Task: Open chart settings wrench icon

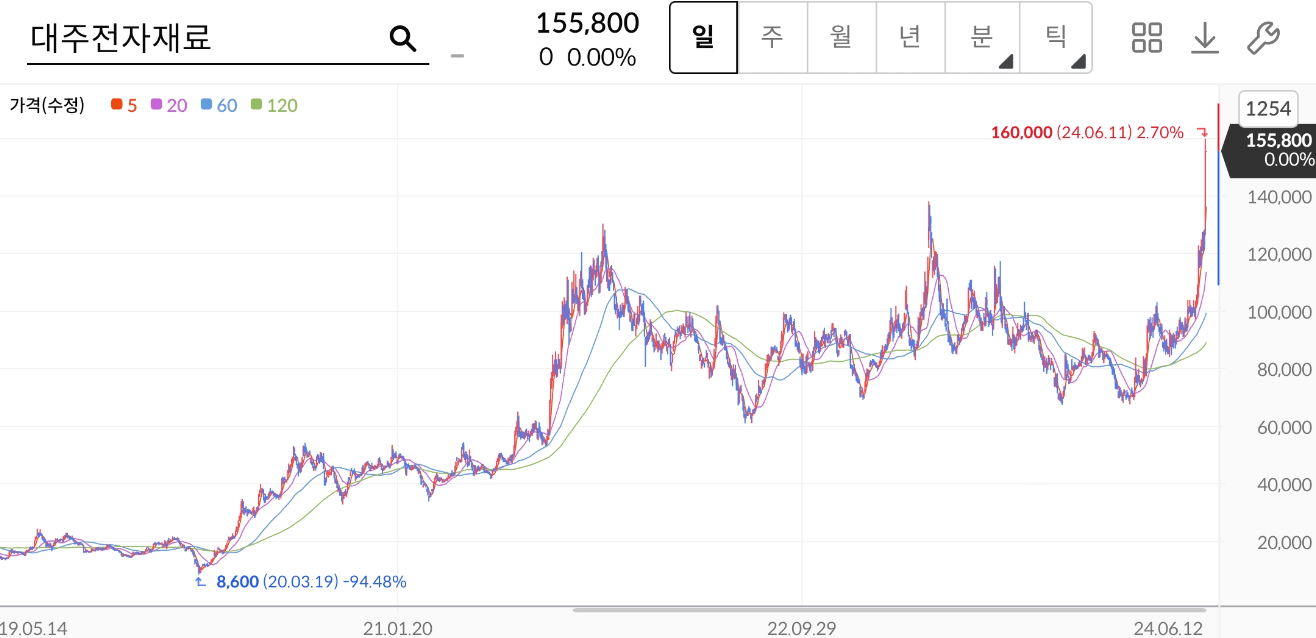Action: 1263,38
